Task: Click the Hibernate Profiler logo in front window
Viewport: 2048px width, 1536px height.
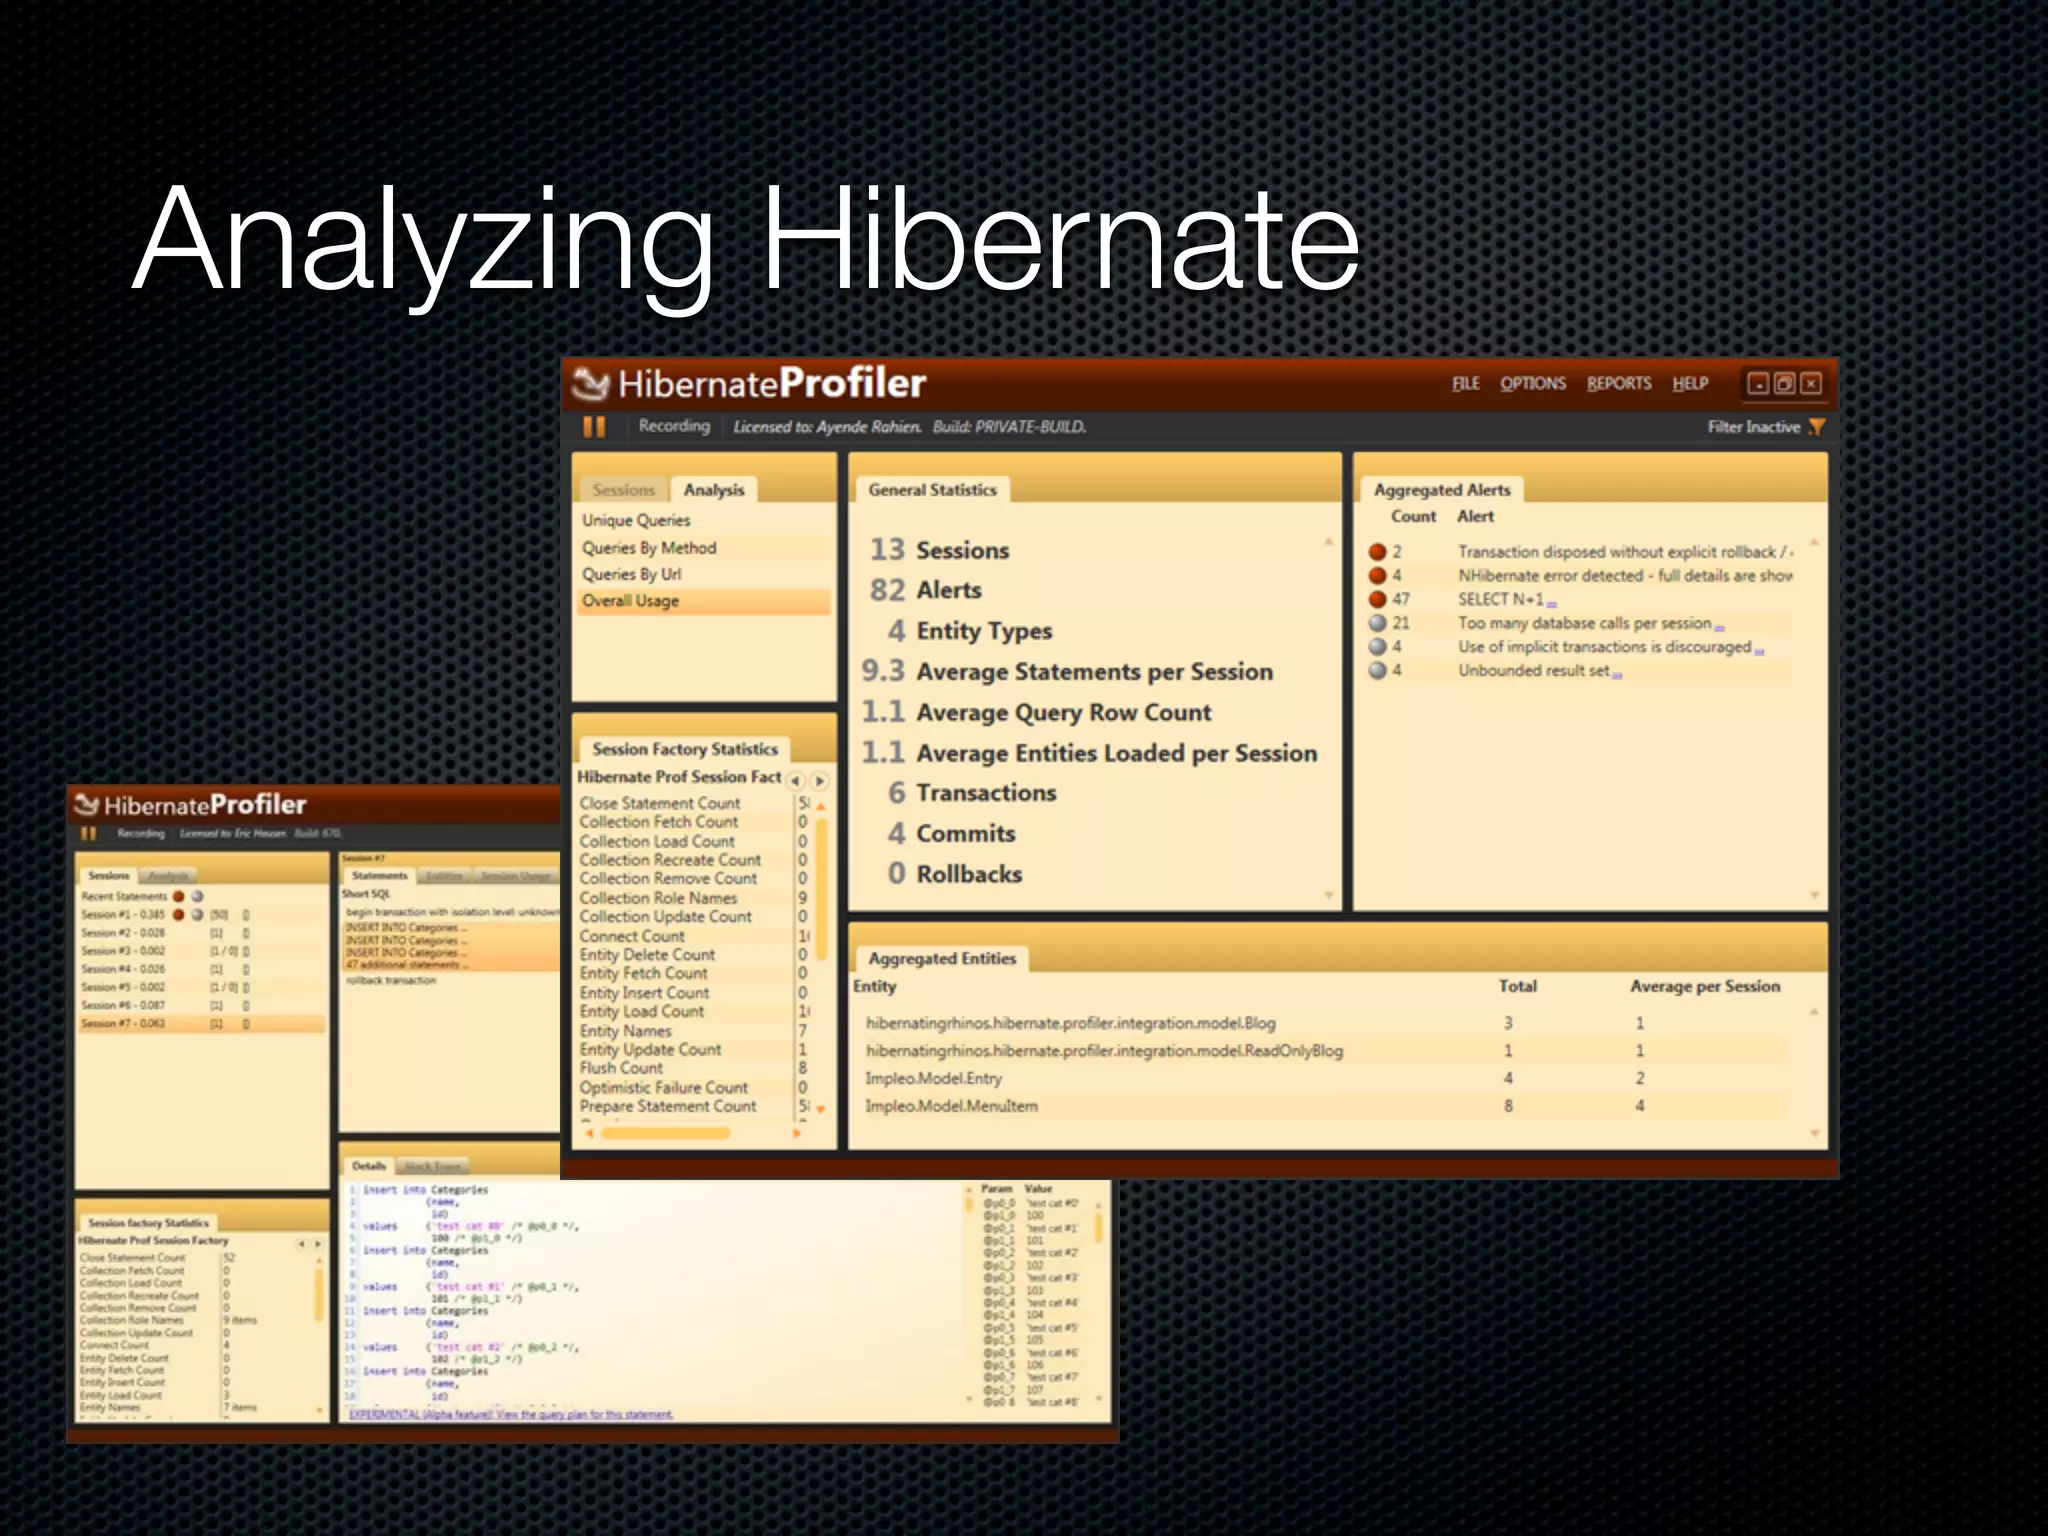Action: coord(590,383)
